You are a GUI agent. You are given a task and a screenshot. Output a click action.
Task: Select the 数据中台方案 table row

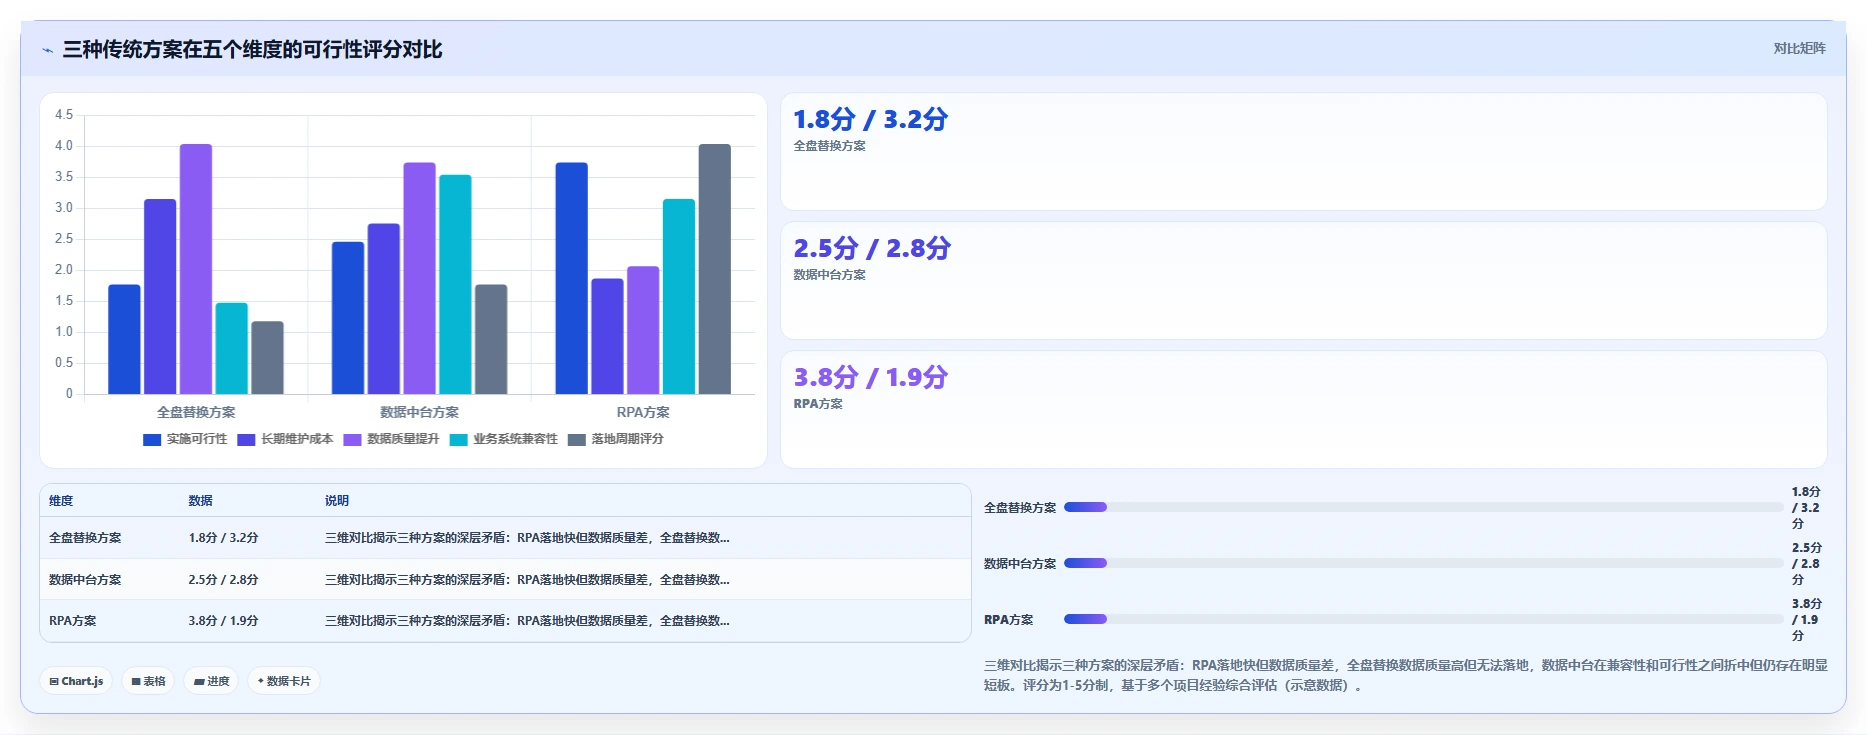505,580
